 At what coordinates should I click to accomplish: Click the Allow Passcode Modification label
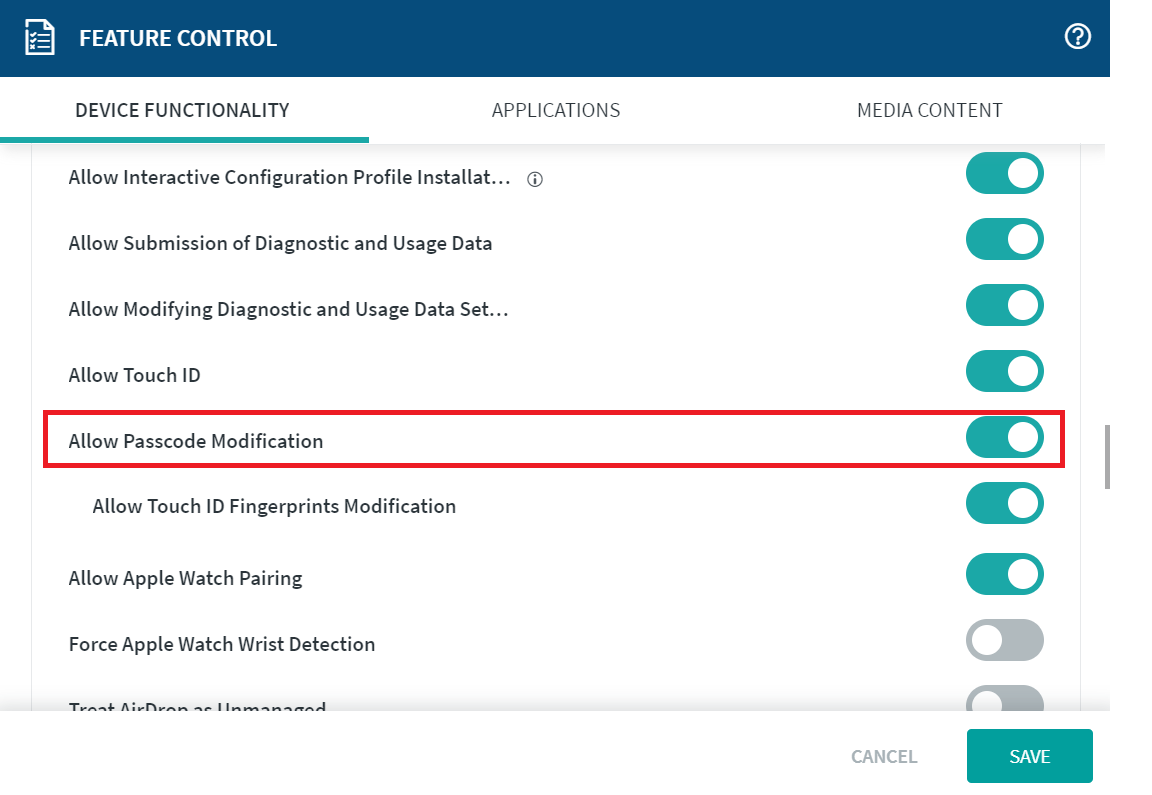[196, 441]
